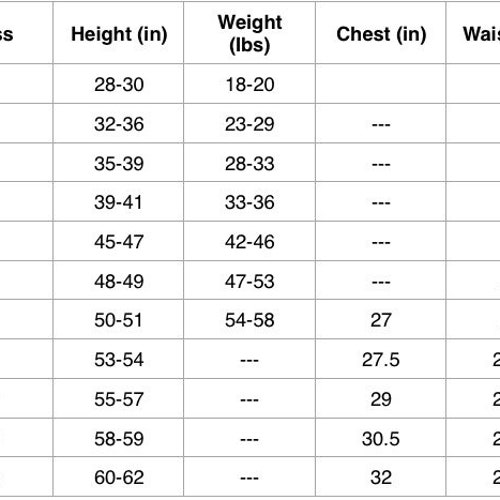The image size is (500, 500).
Task: Click the weight cell 54-58
Action: 250,320
